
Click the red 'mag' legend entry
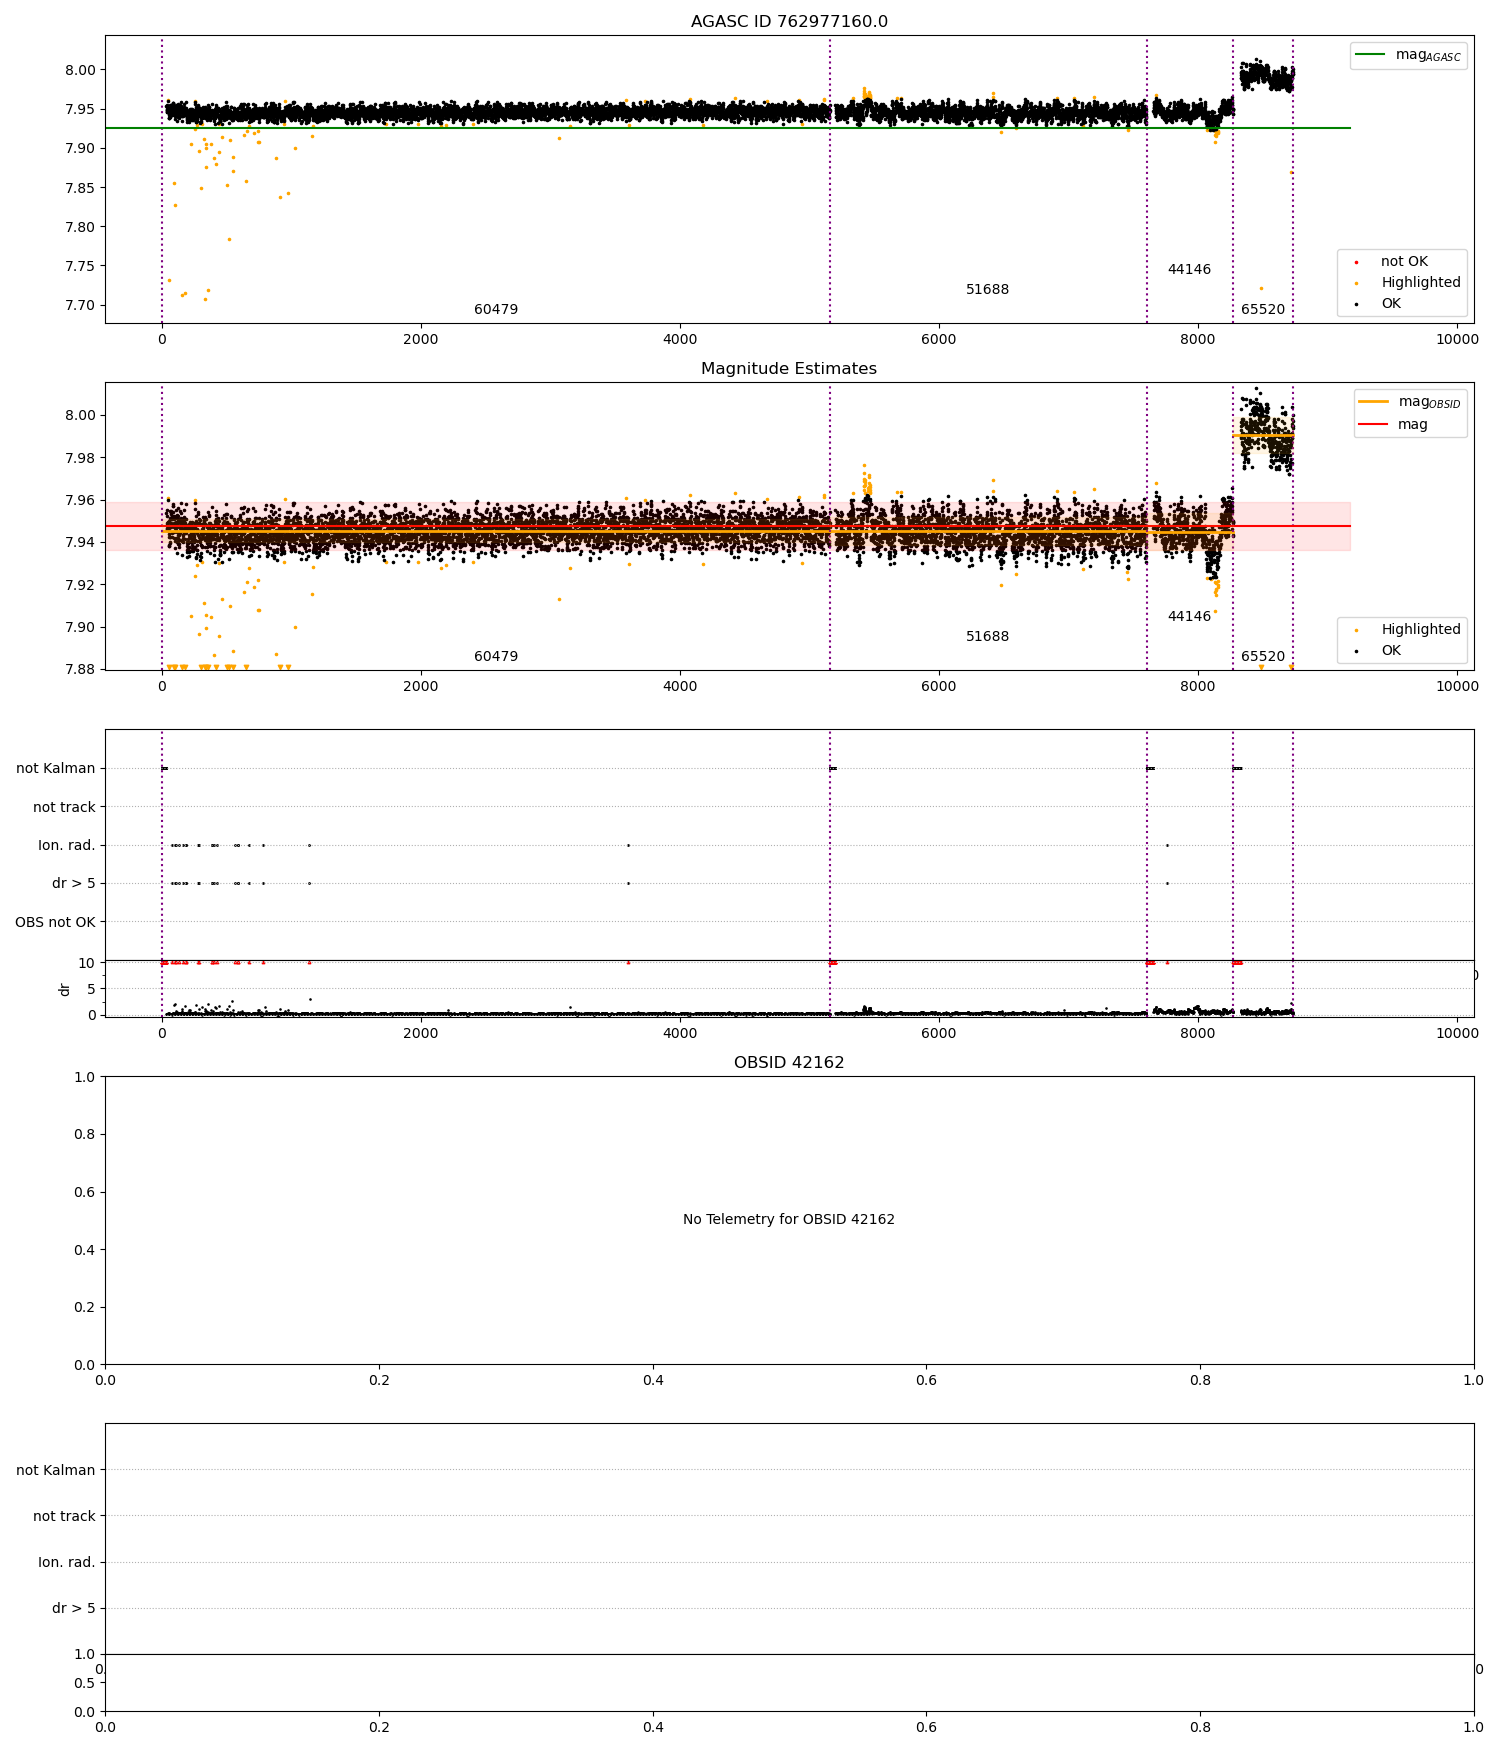coord(1413,425)
